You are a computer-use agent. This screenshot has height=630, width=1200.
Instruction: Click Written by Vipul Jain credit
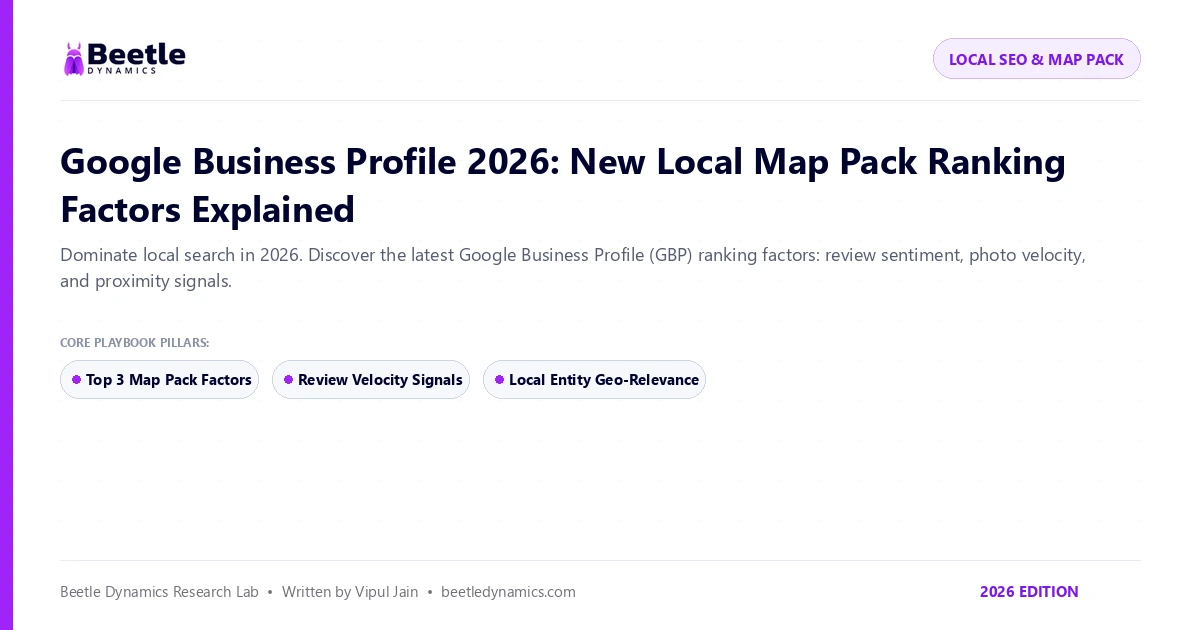[x=350, y=592]
